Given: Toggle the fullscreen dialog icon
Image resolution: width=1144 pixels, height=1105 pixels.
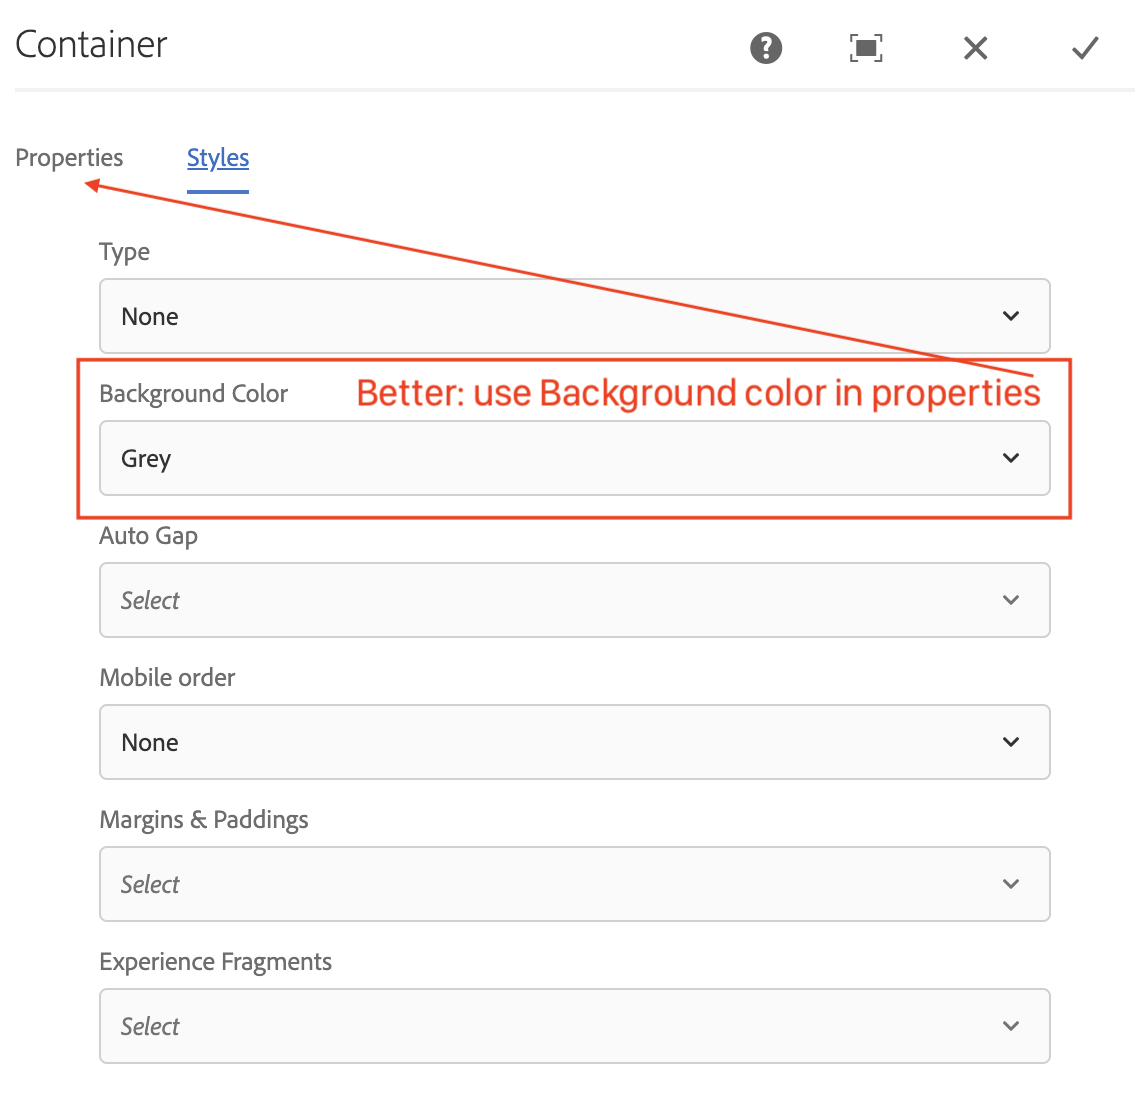Looking at the screenshot, I should pos(865,48).
